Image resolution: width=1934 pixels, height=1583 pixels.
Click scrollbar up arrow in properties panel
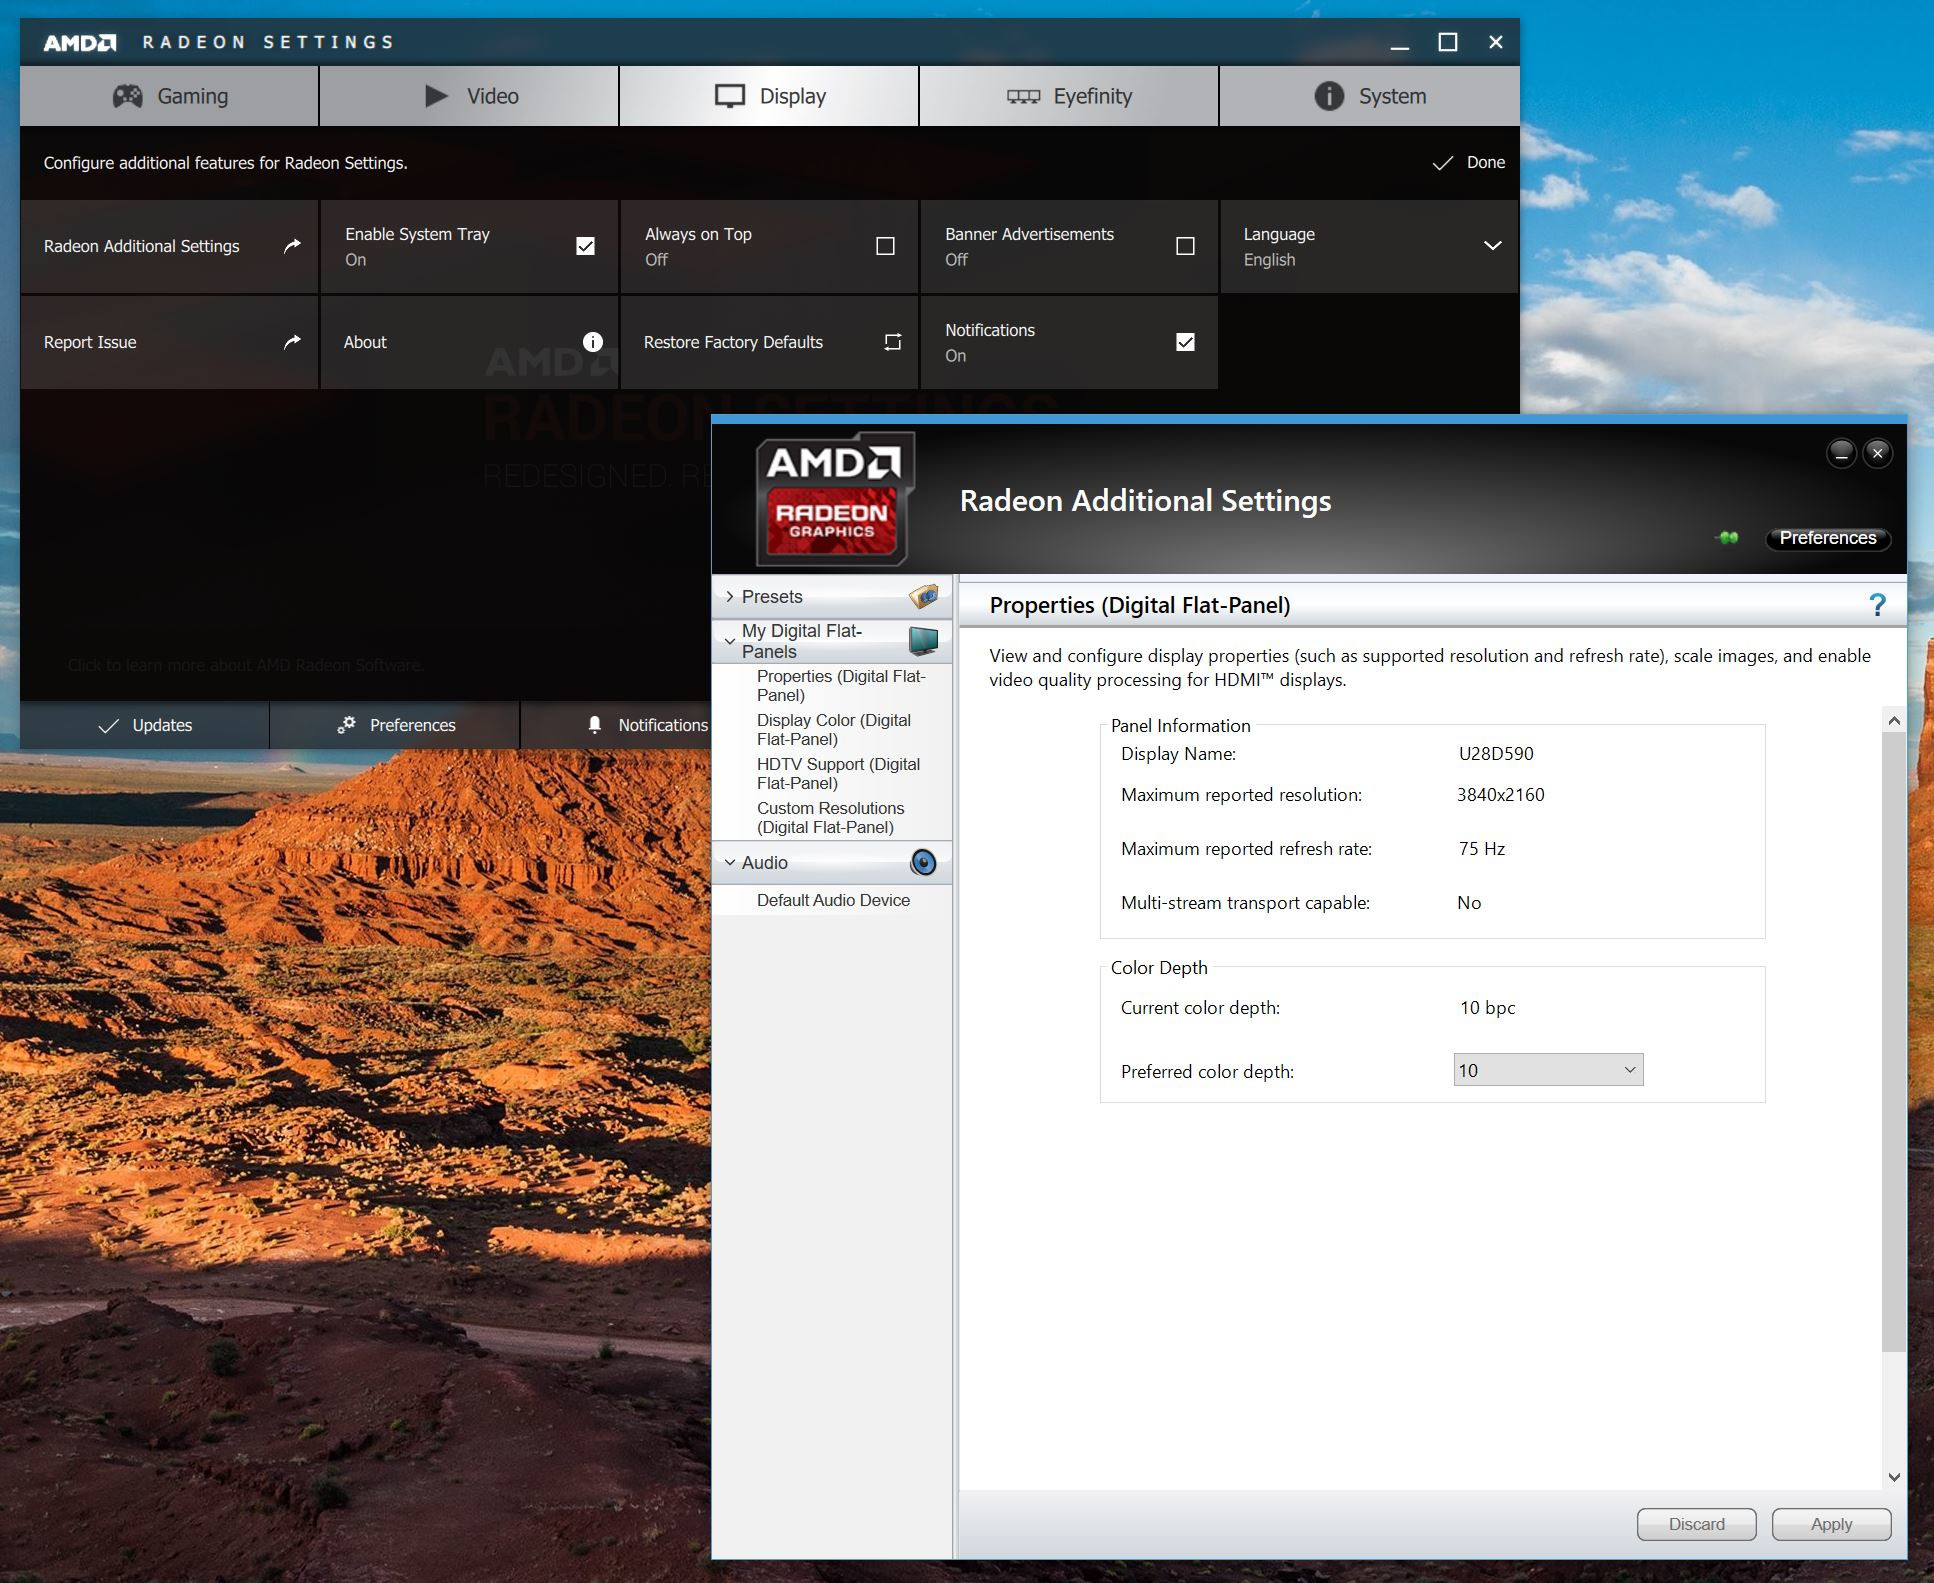[1893, 721]
